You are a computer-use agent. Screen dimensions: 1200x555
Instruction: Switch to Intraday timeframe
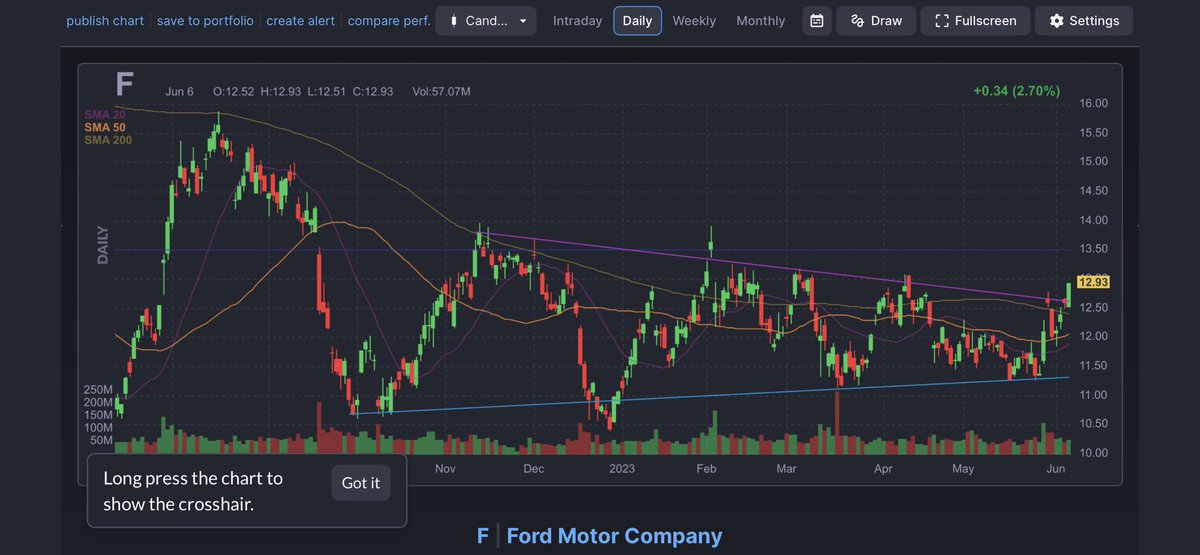[578, 21]
